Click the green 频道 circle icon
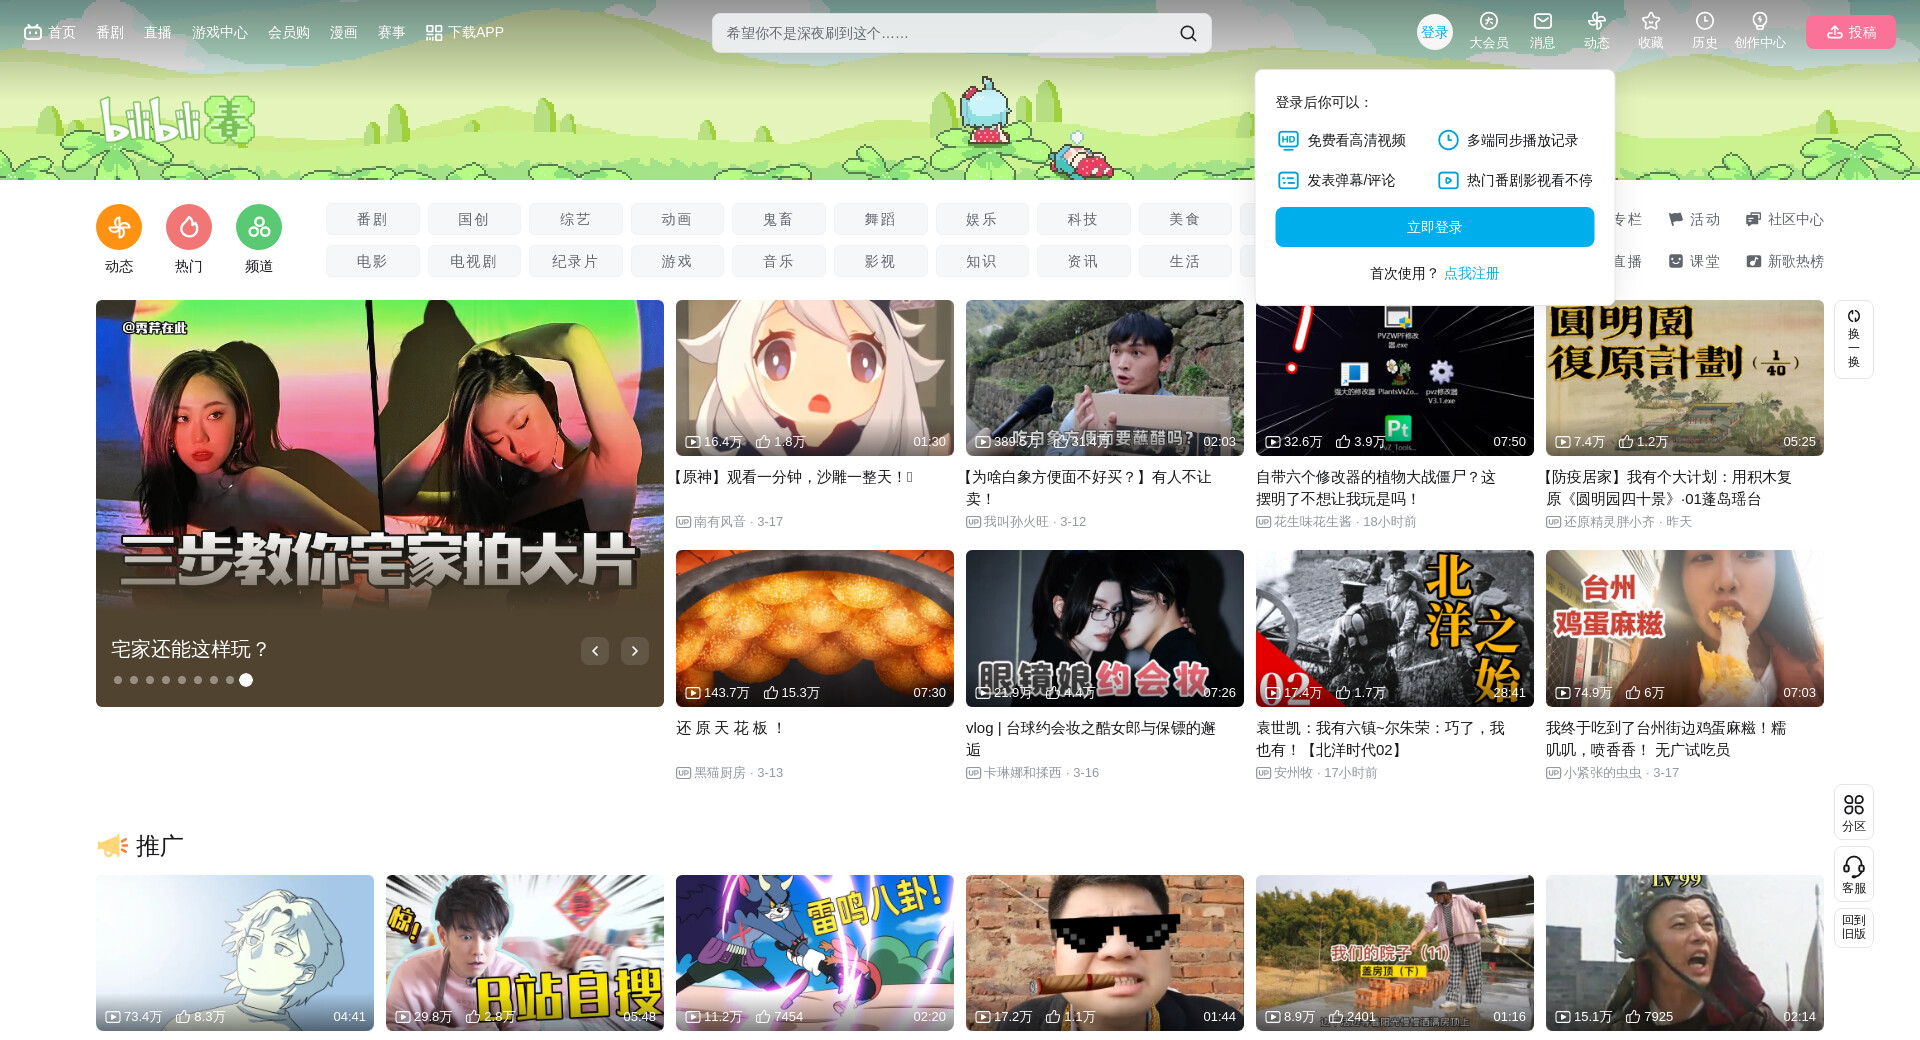This screenshot has width=1920, height=1040. pyautogui.click(x=259, y=228)
